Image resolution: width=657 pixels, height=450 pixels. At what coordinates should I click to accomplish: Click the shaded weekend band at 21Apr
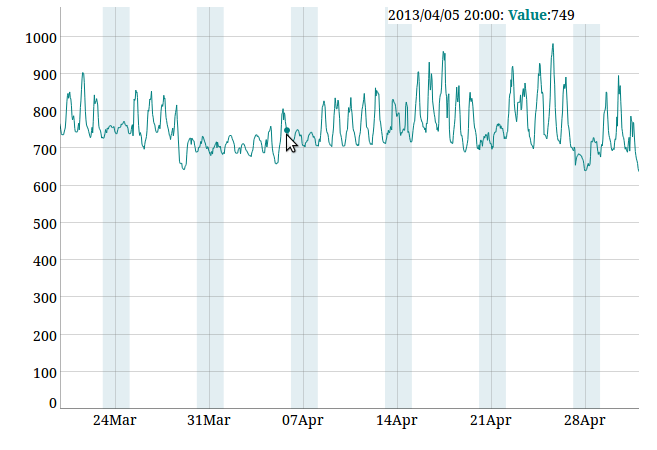coord(492,216)
